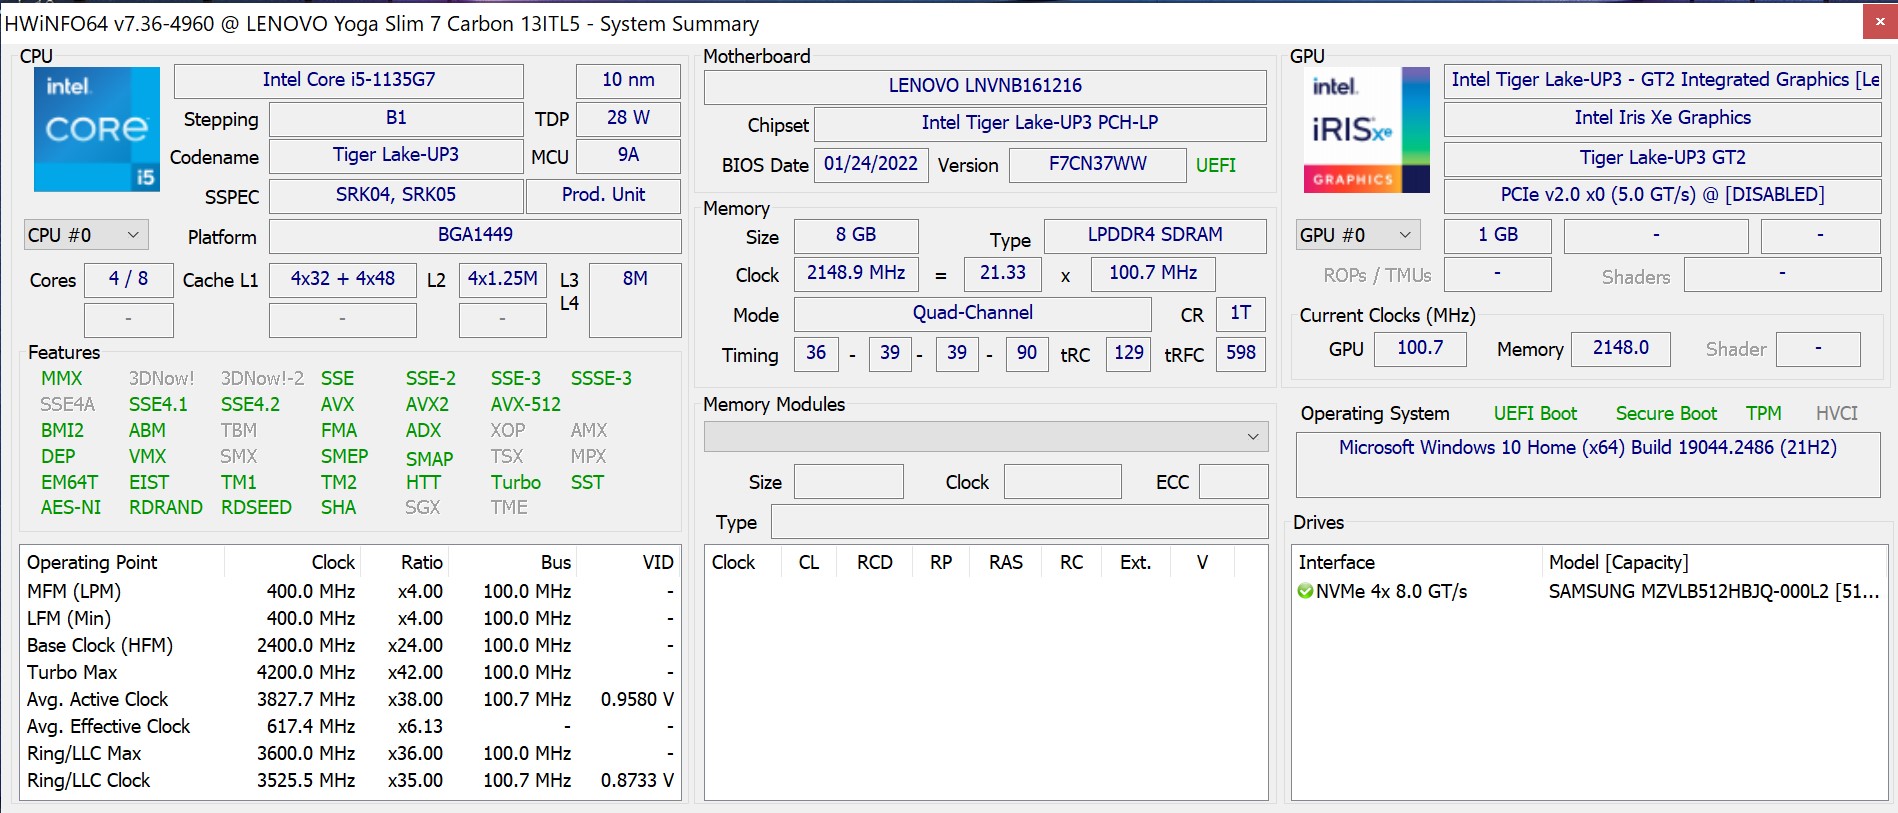Click the Memory Modules Type input field

(x=1020, y=522)
